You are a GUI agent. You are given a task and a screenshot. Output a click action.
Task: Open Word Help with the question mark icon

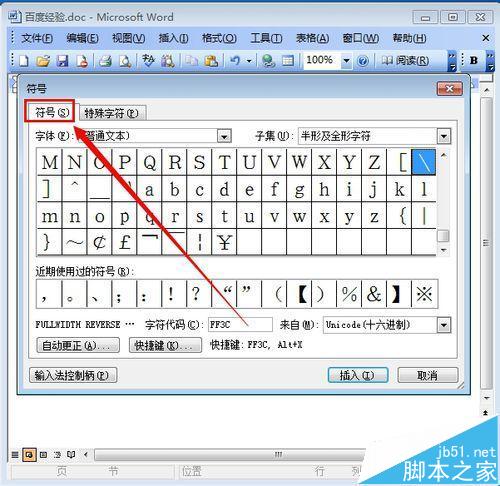(x=363, y=61)
